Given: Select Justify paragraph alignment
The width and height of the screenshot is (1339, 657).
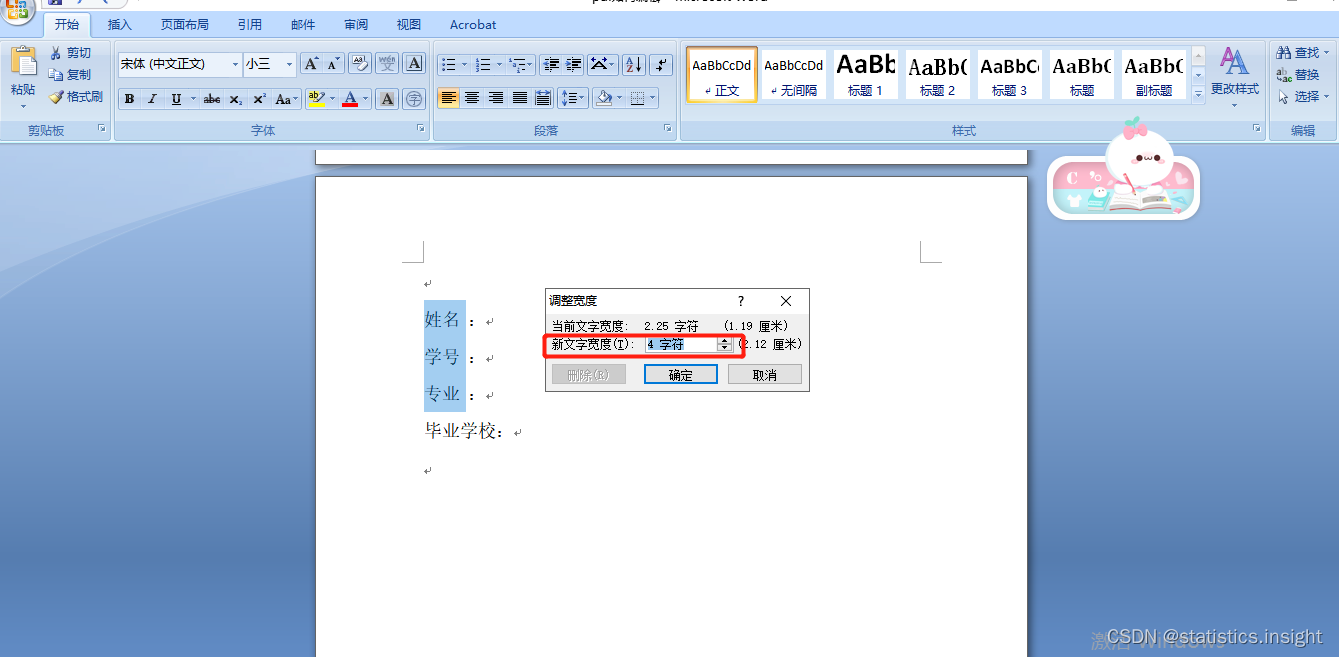Looking at the screenshot, I should [520, 98].
